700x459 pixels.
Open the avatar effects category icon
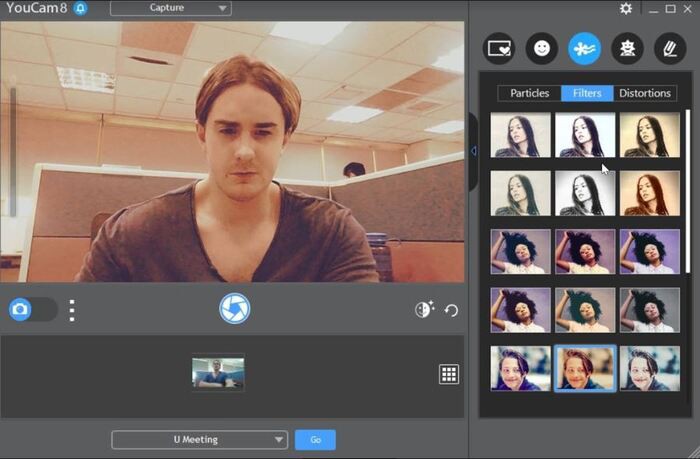(x=627, y=48)
